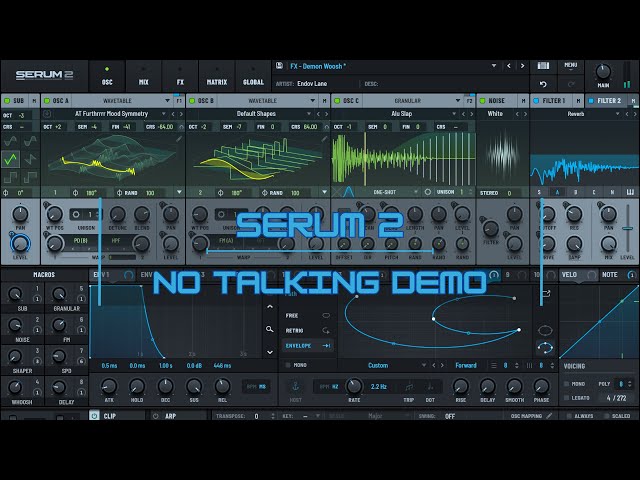Select the sine sub waveform shape

(x=10, y=141)
